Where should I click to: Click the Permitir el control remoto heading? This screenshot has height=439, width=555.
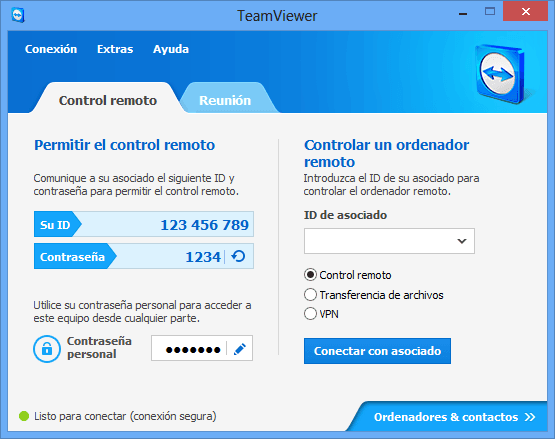point(124,145)
